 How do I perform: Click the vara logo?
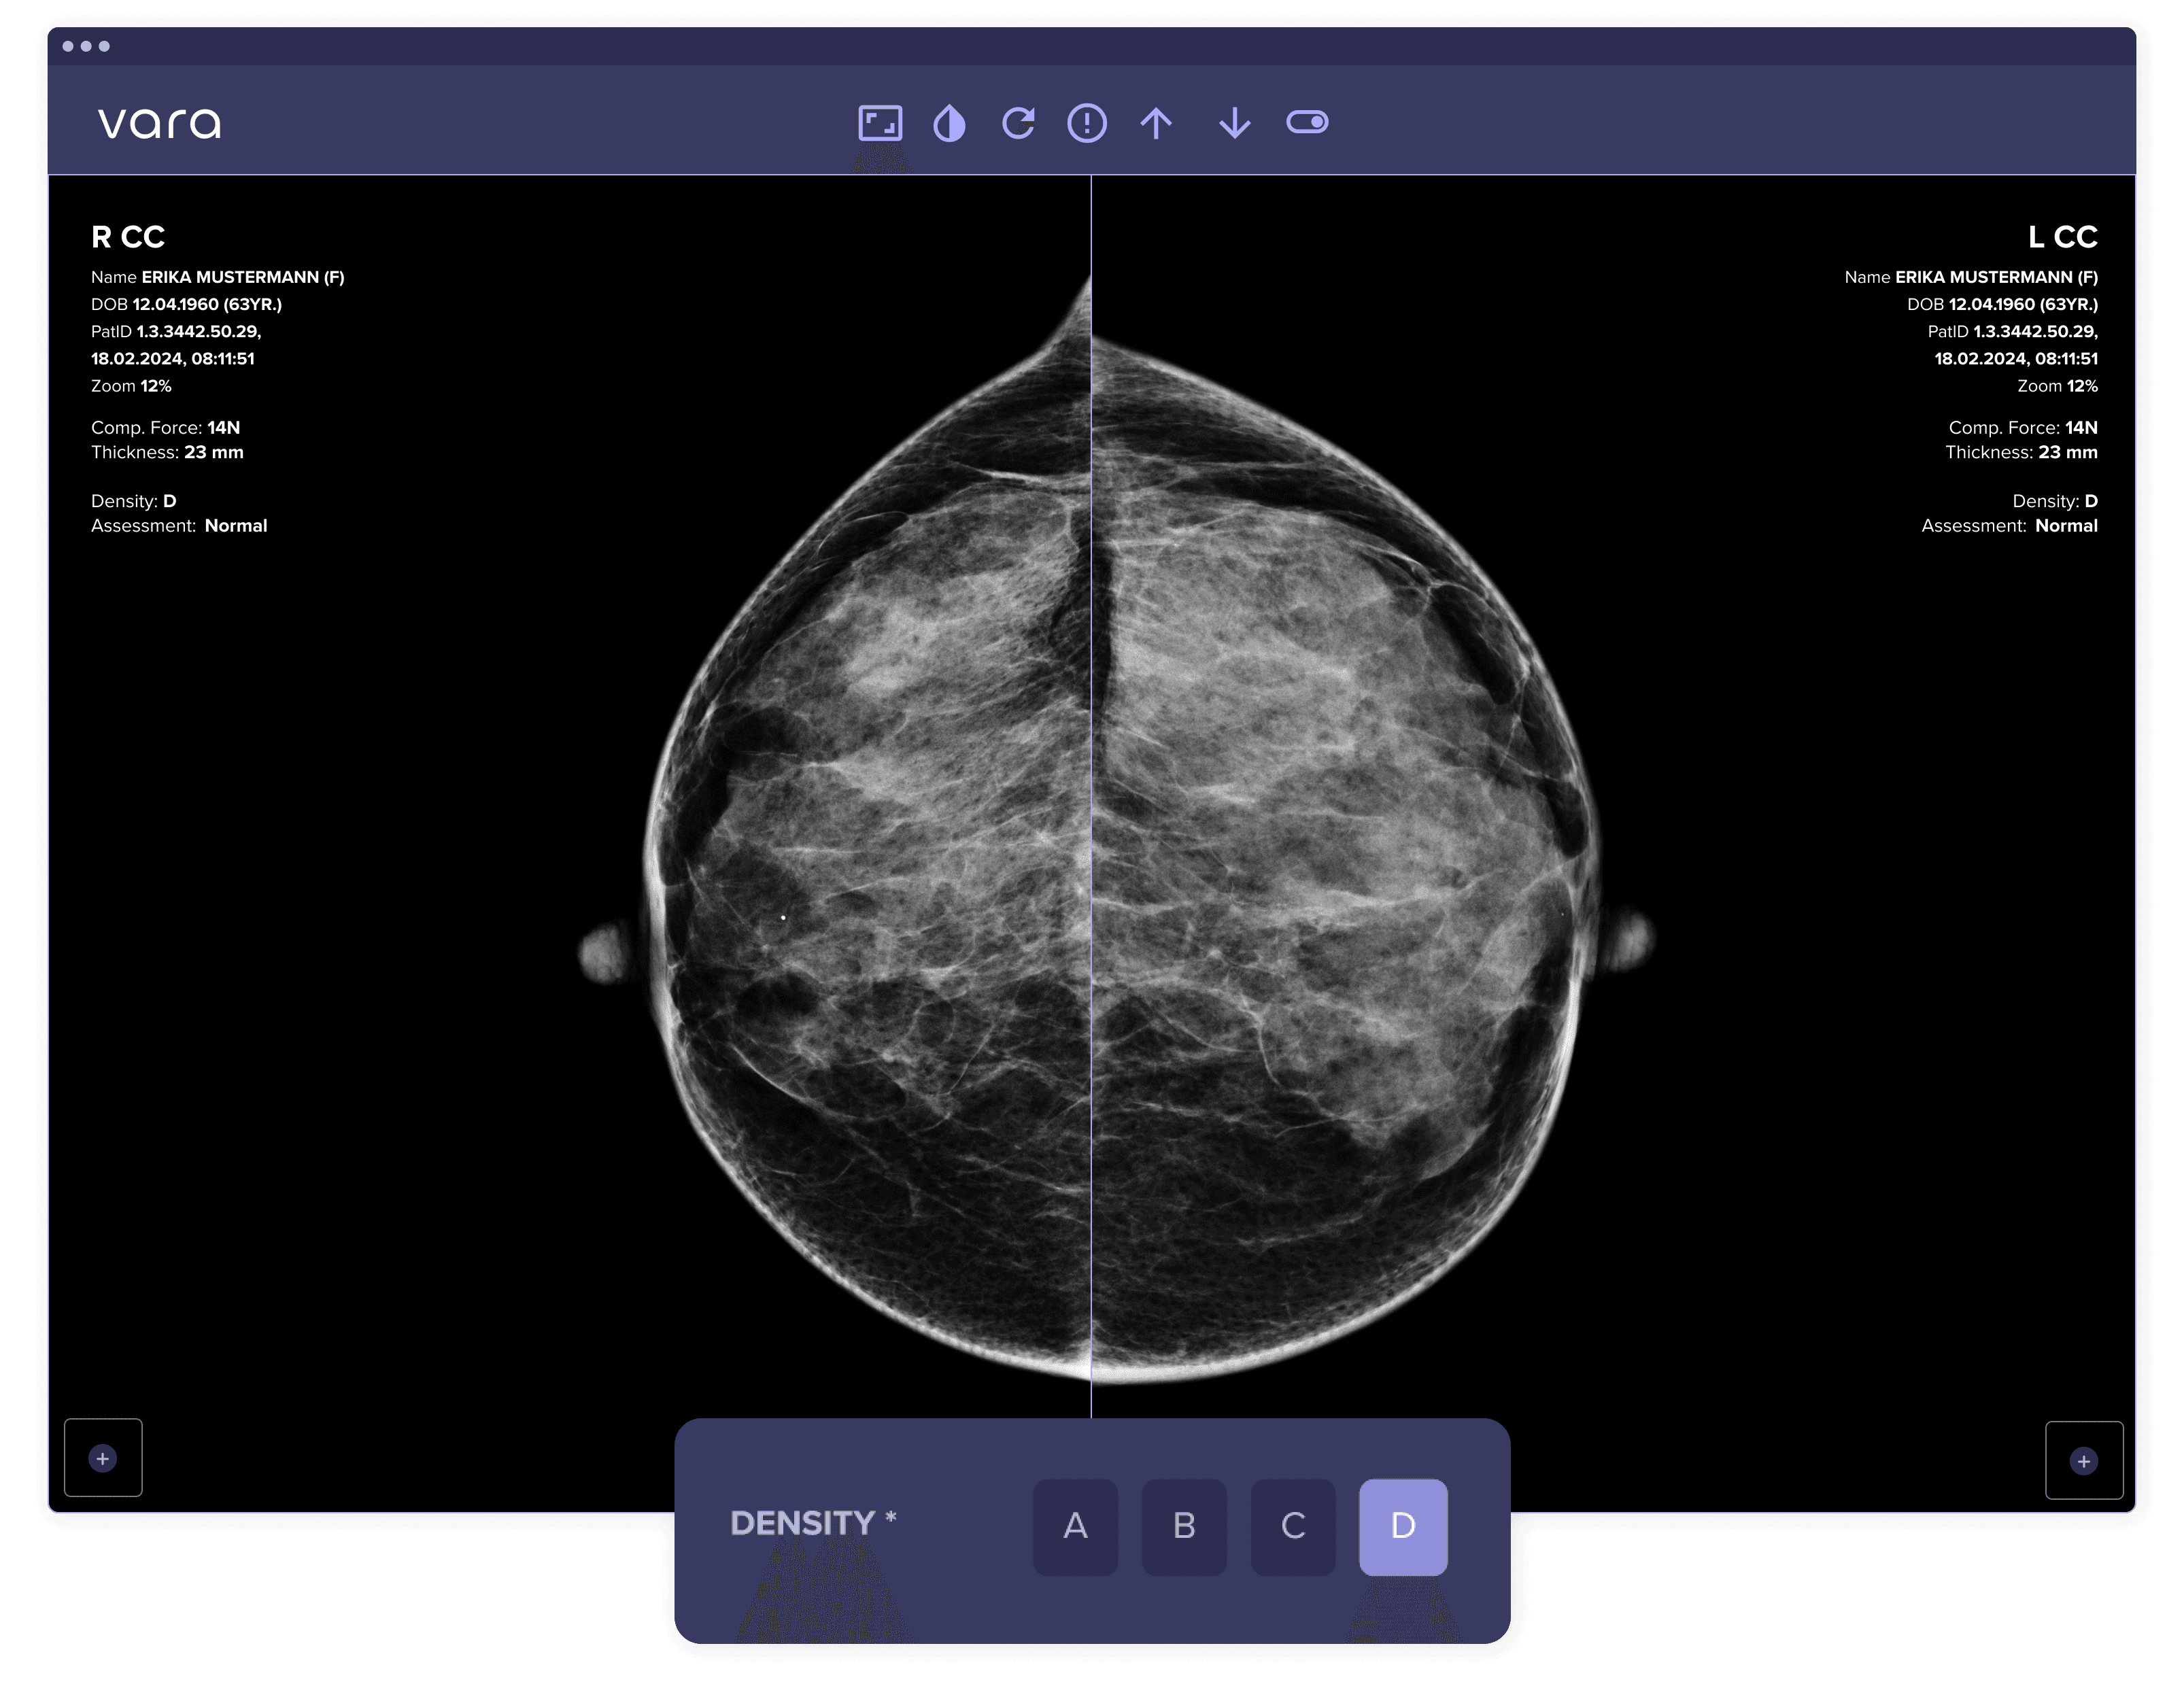click(160, 123)
